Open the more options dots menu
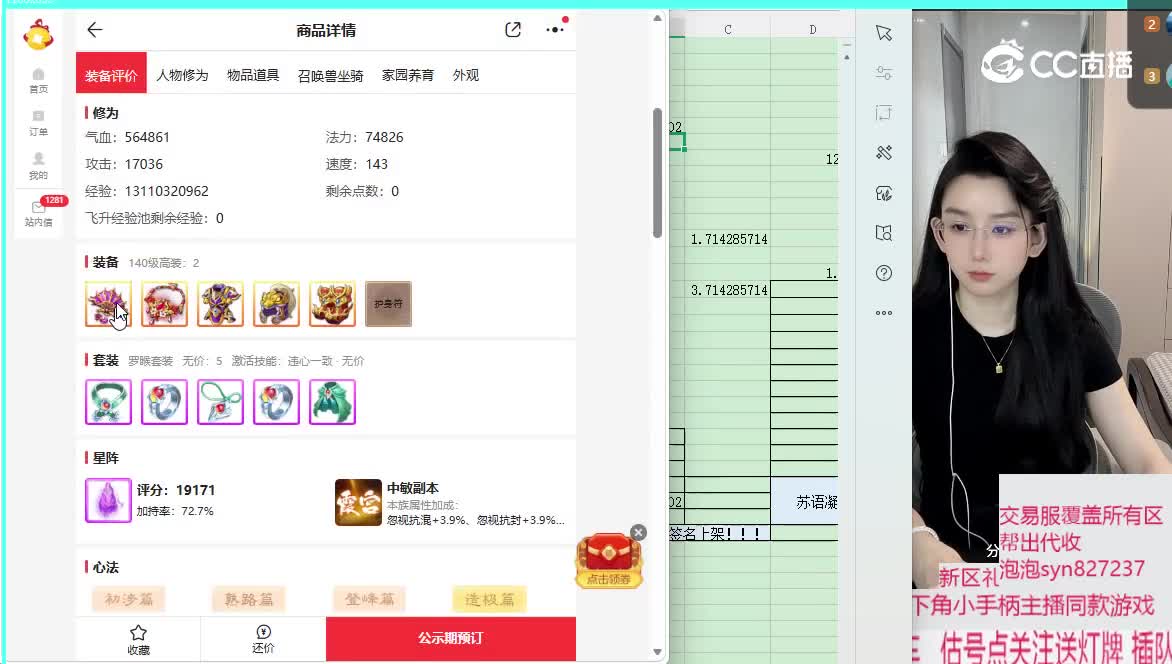This screenshot has width=1172, height=664. tap(555, 30)
